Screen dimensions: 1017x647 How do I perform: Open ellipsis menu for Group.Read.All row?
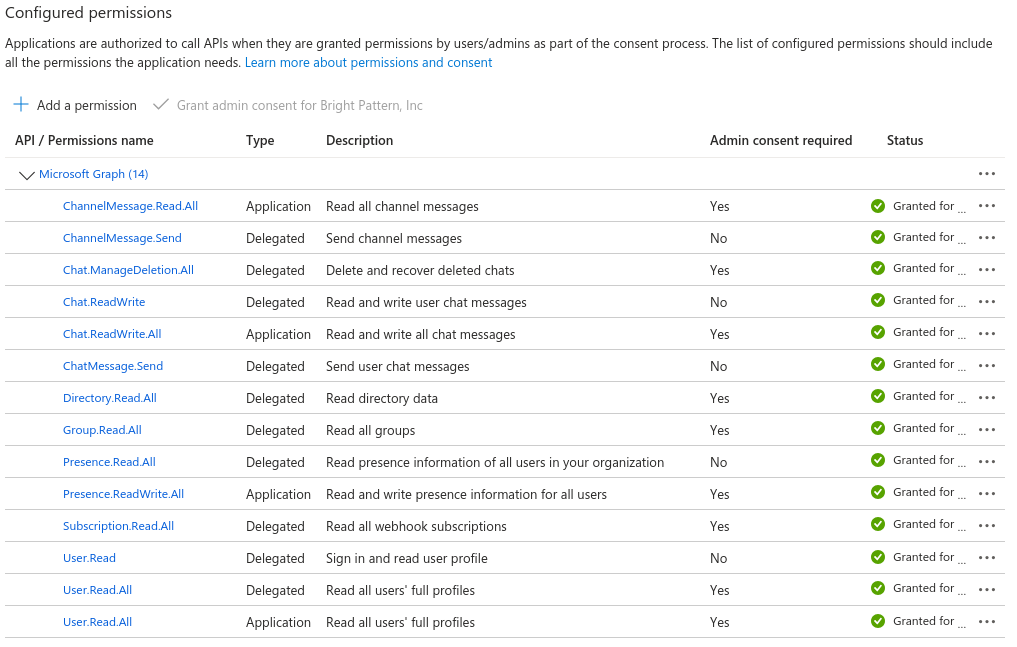pos(987,429)
